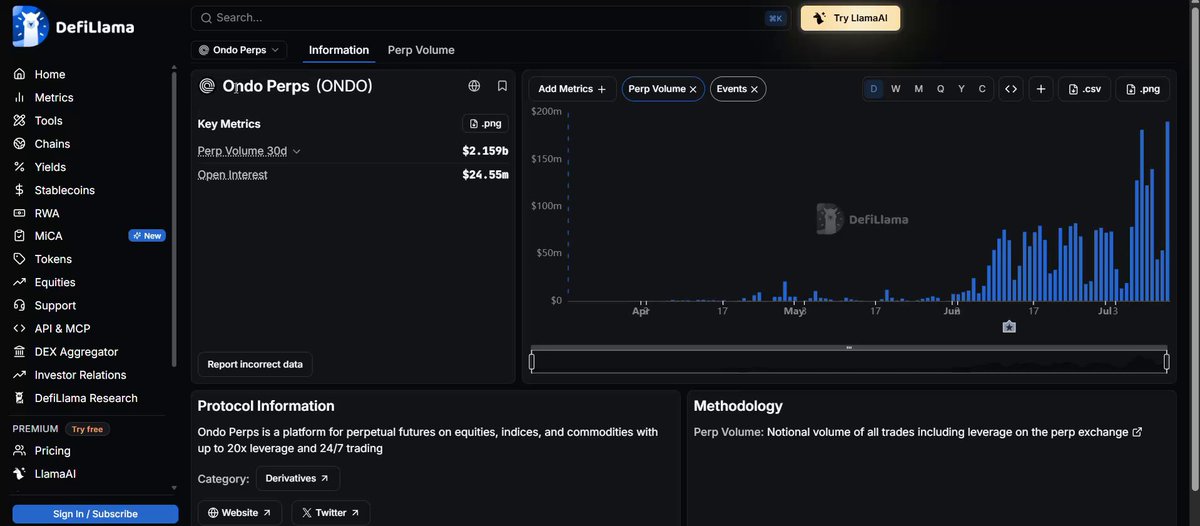
Task: Select Cumulative (C) chart mode
Action: click(x=982, y=89)
